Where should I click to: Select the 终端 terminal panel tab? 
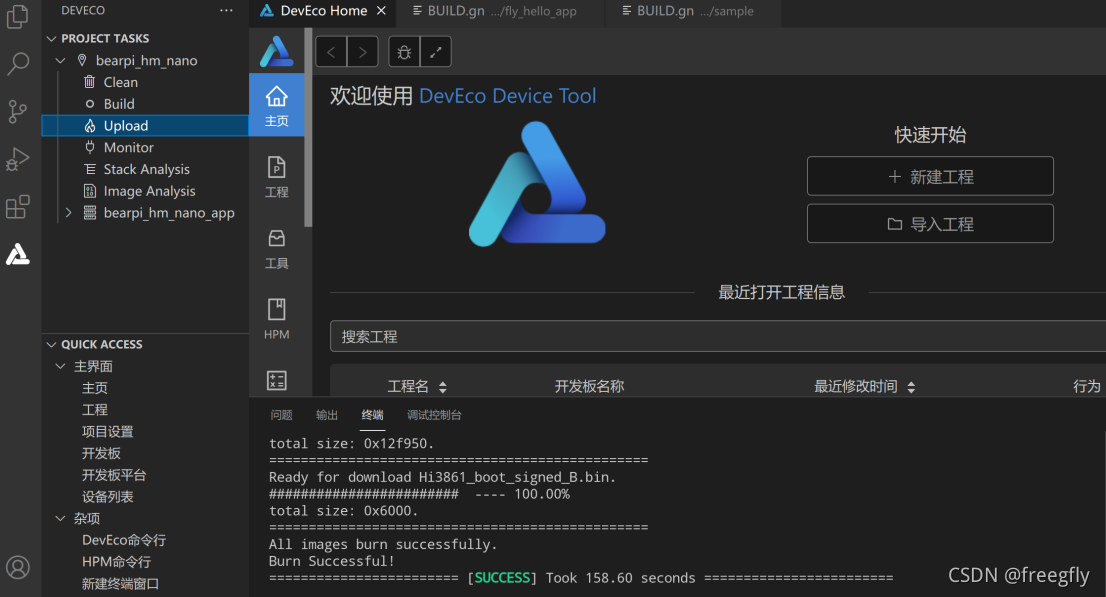pos(372,415)
